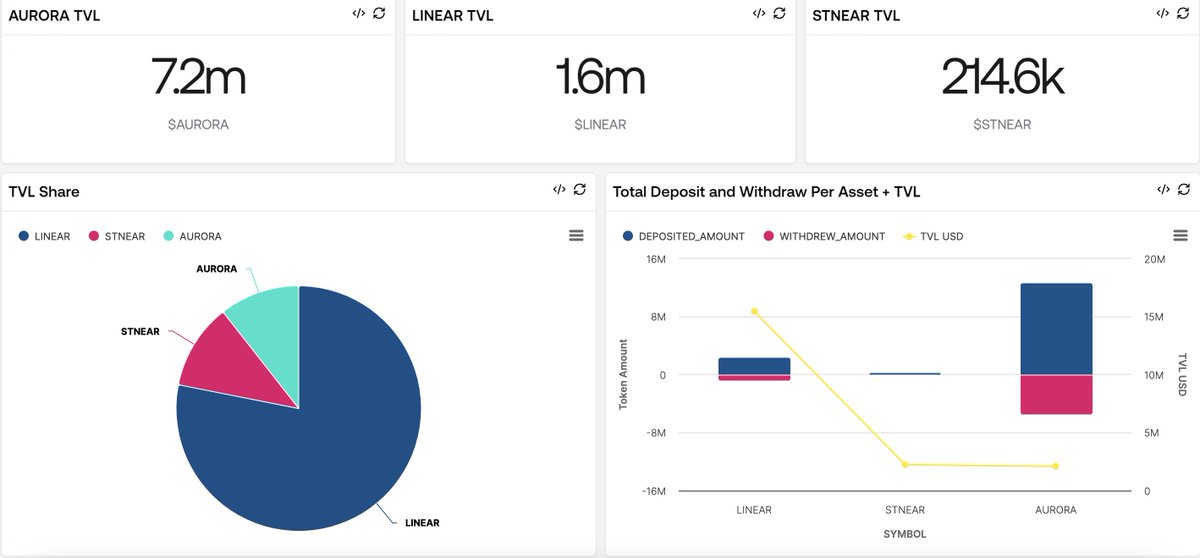
Task: Click the STNEAR deposited amount bar
Action: 905,374
